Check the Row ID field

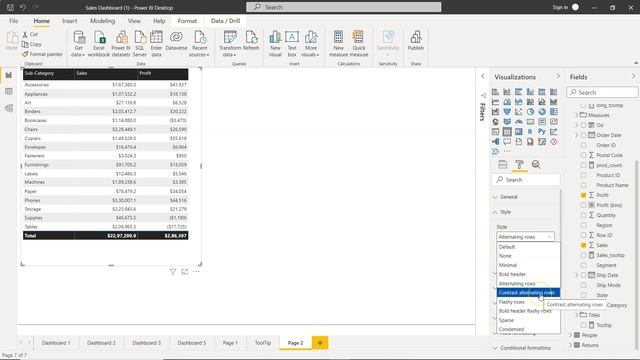583,235
